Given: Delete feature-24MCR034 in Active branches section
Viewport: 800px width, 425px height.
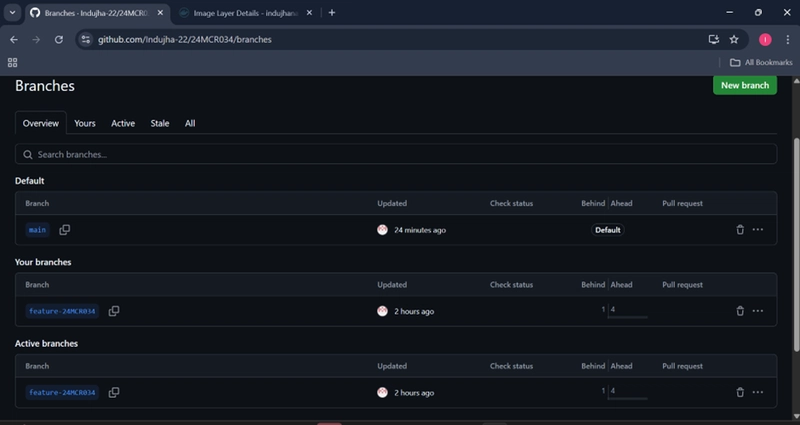Looking at the screenshot, I should click(x=740, y=392).
